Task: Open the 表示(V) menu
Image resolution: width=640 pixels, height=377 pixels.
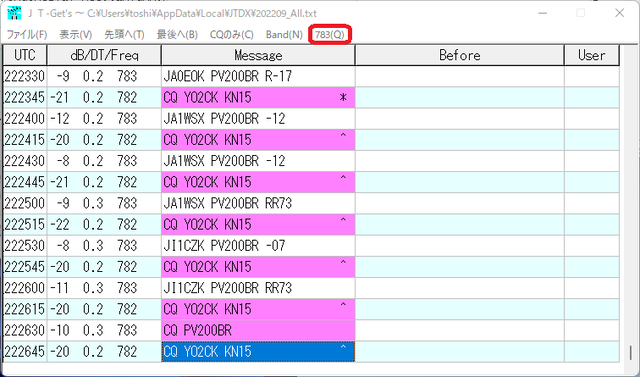Action: 76,35
